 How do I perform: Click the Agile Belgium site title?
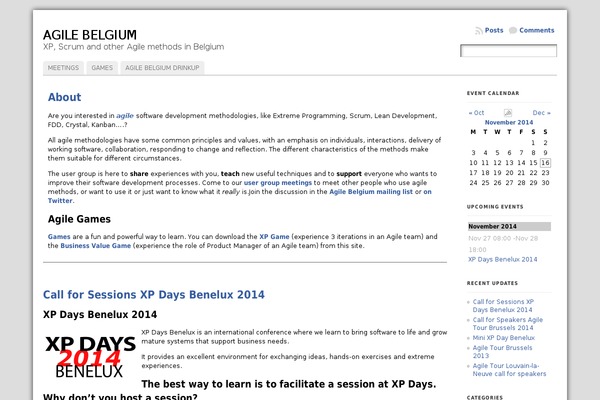point(90,35)
